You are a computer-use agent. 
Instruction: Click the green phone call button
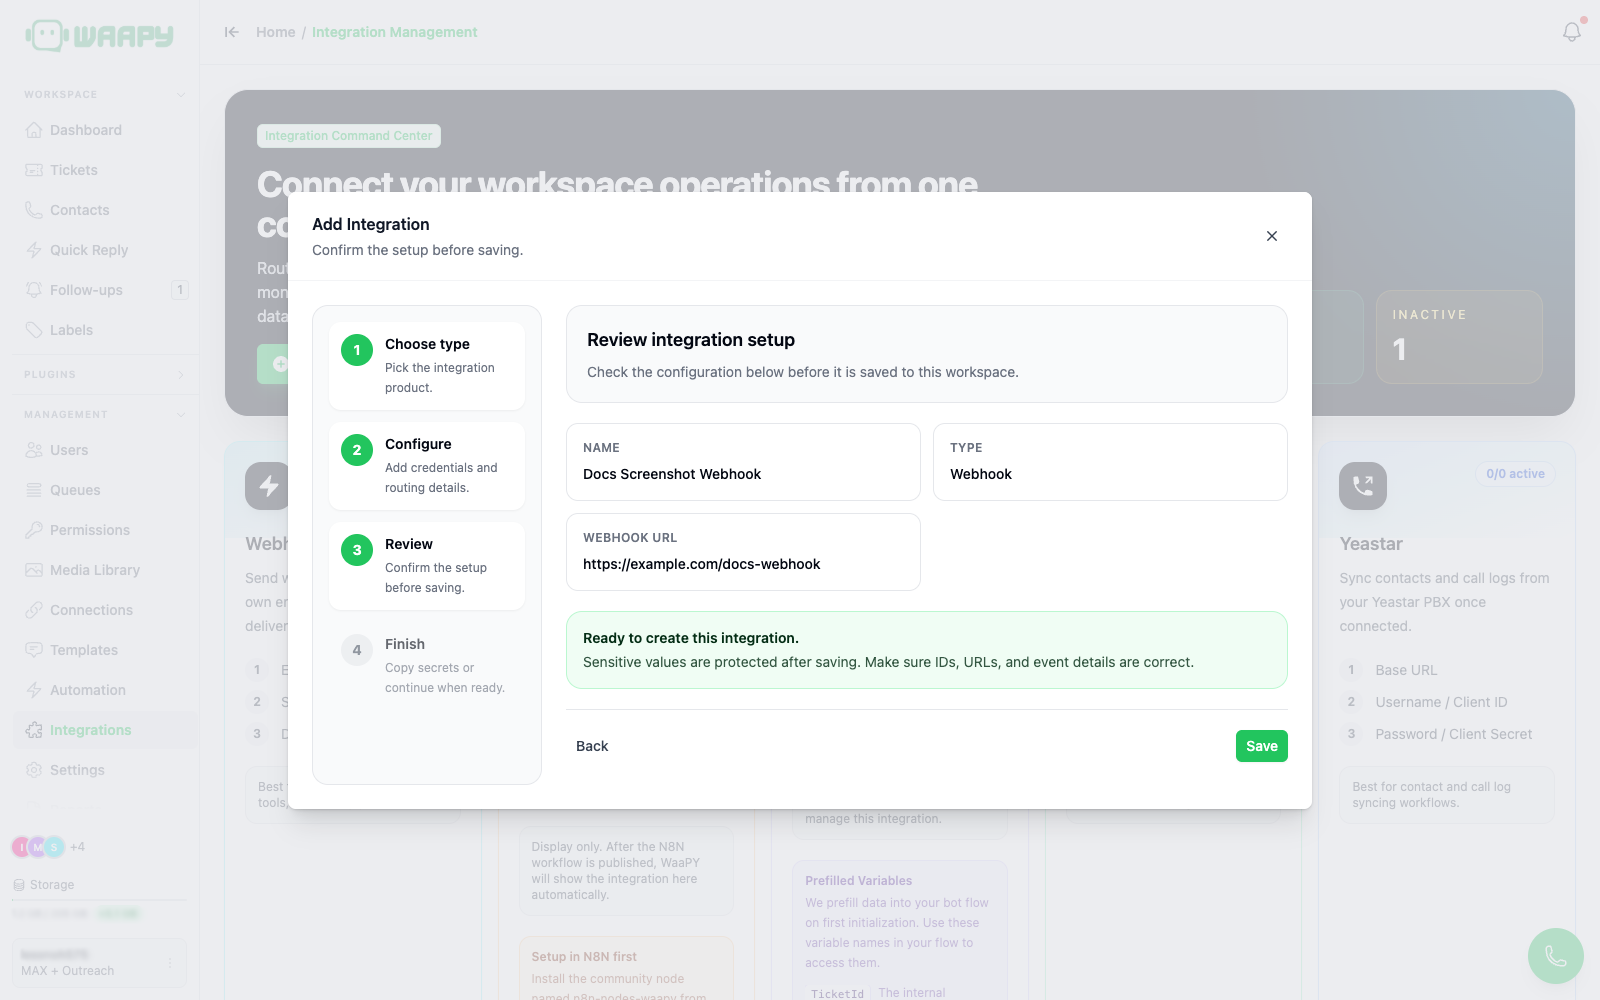(x=1556, y=956)
